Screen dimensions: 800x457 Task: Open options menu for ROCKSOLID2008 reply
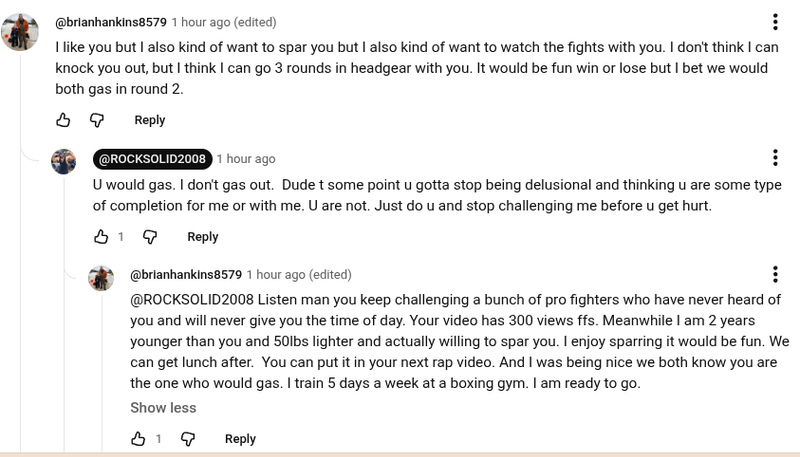pyautogui.click(x=775, y=158)
